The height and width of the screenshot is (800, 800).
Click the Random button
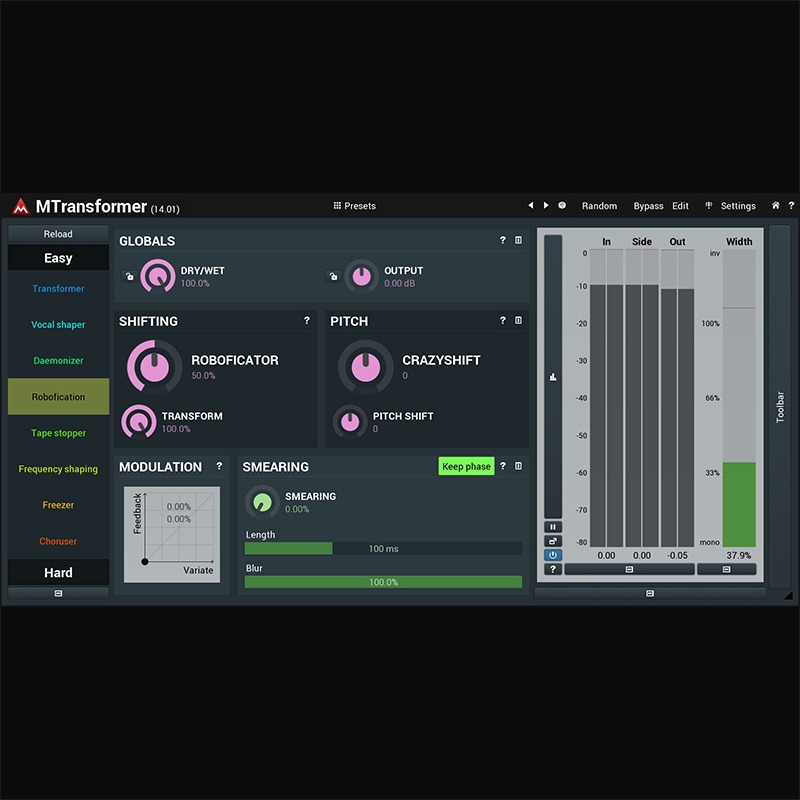point(599,206)
